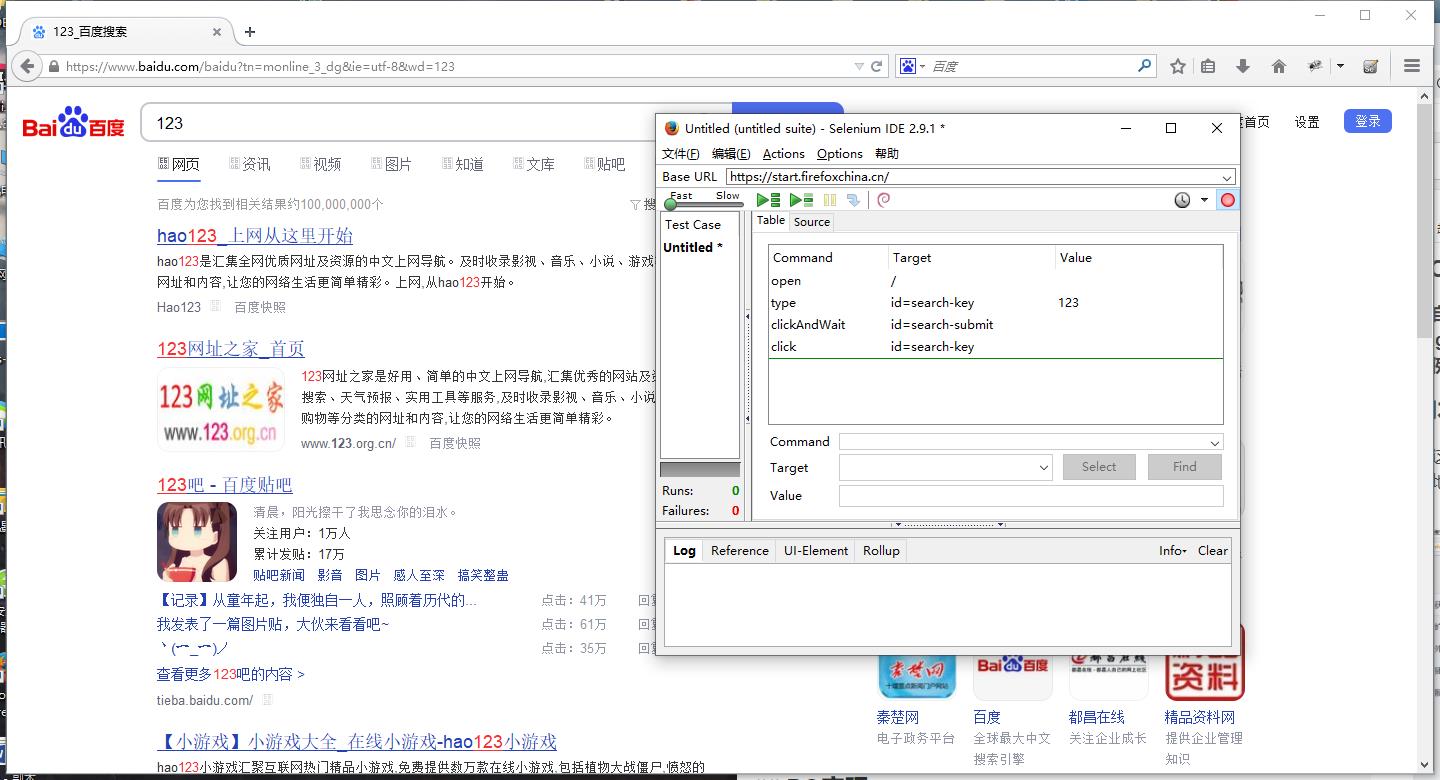Click the Find button next to Target

1185,467
